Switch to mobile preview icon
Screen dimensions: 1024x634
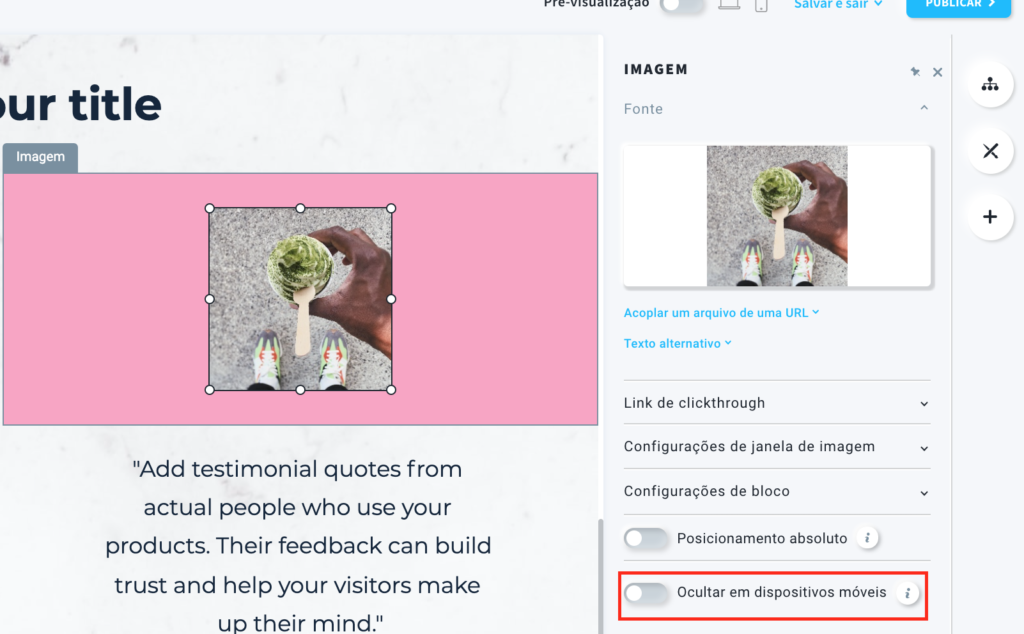(761, 6)
